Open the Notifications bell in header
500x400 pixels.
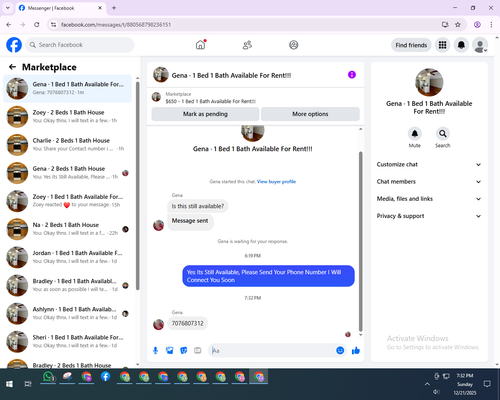coord(461,45)
